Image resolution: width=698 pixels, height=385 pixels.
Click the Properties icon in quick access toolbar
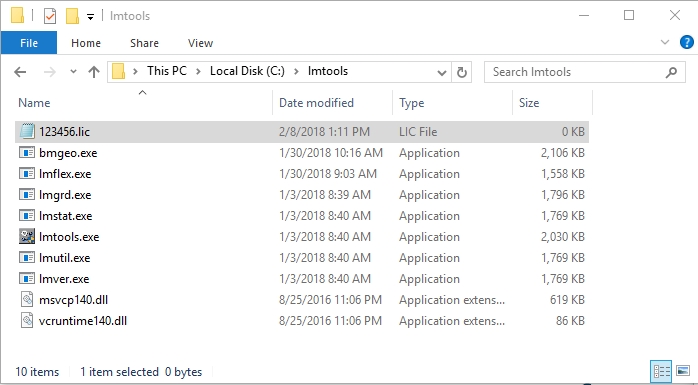tap(50, 16)
